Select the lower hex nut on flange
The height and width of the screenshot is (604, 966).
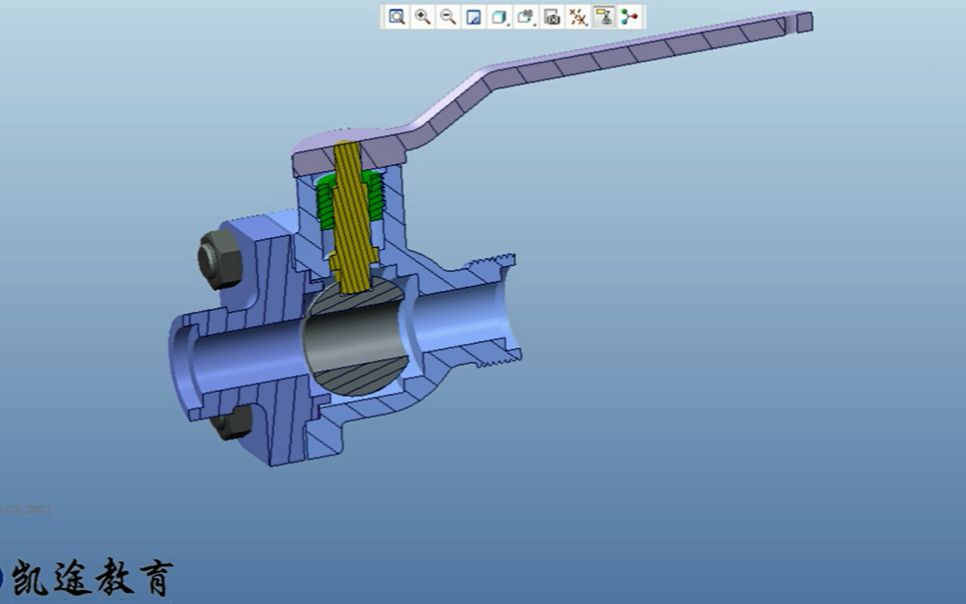(228, 423)
